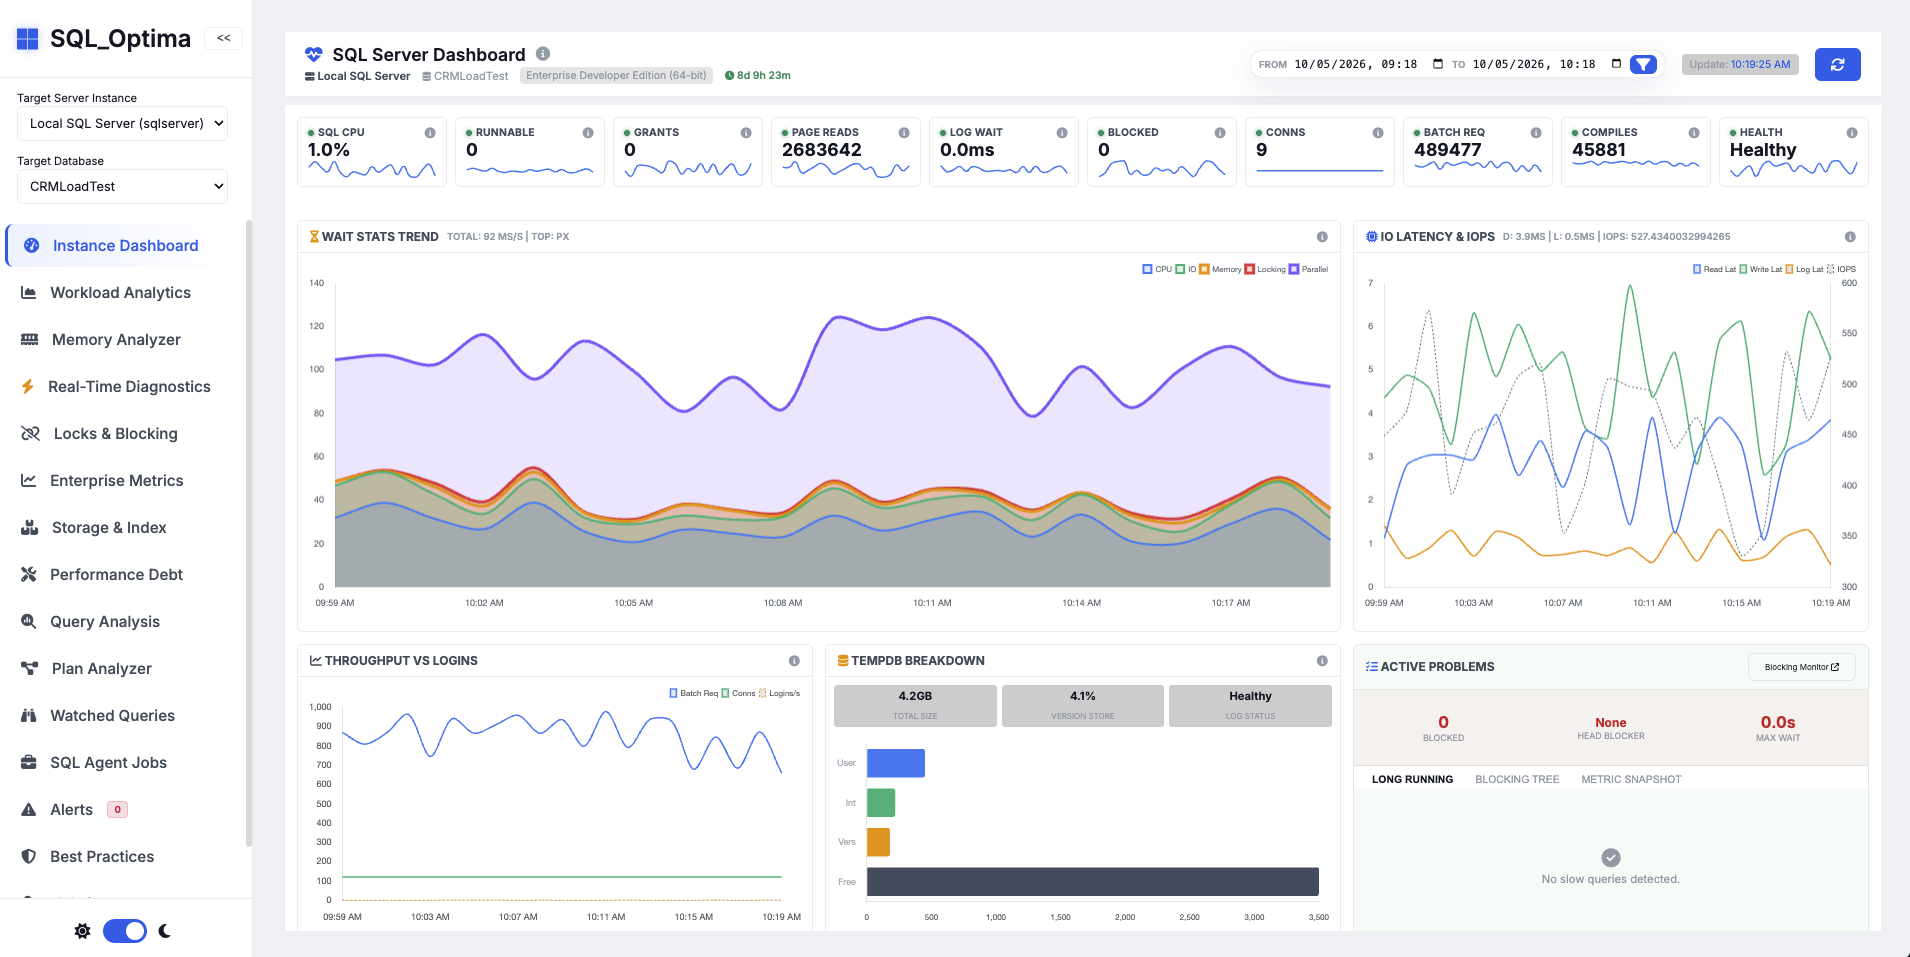Click the Free space bar in TempDB chart
The height and width of the screenshot is (957, 1910).
tap(1092, 882)
